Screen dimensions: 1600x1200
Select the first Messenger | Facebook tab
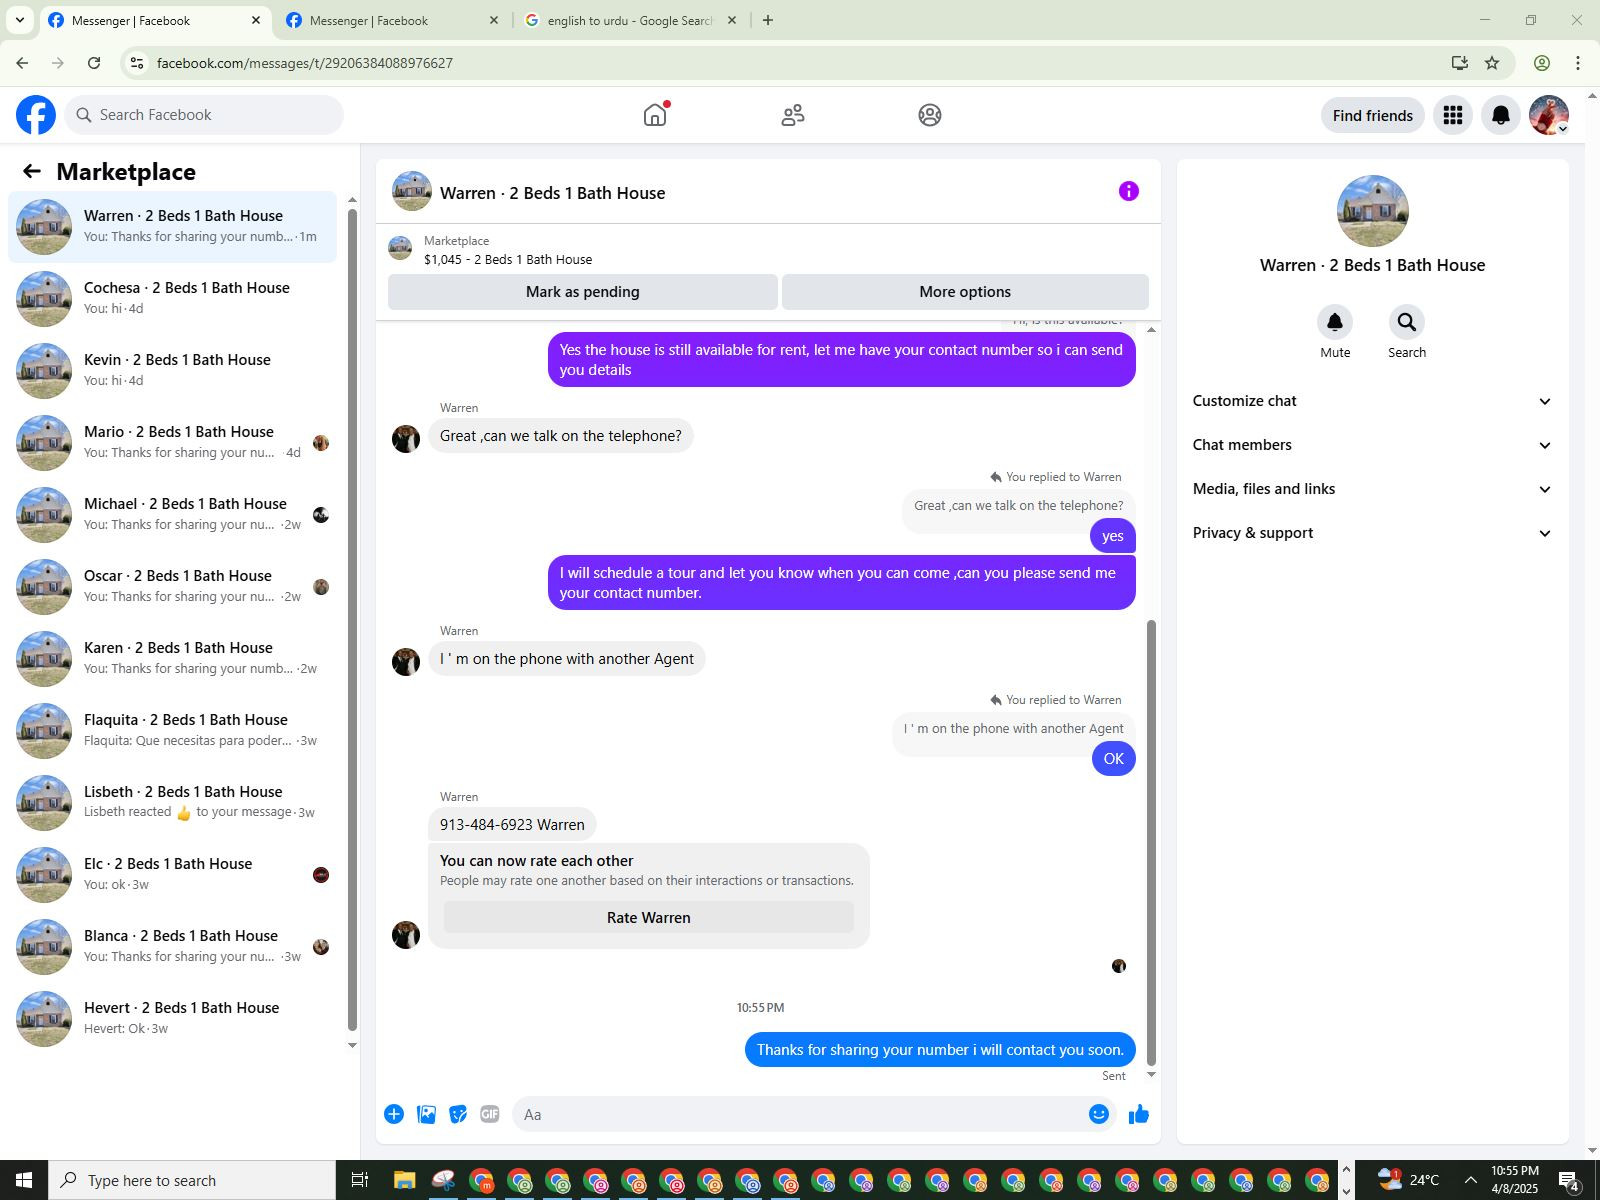tap(155, 20)
